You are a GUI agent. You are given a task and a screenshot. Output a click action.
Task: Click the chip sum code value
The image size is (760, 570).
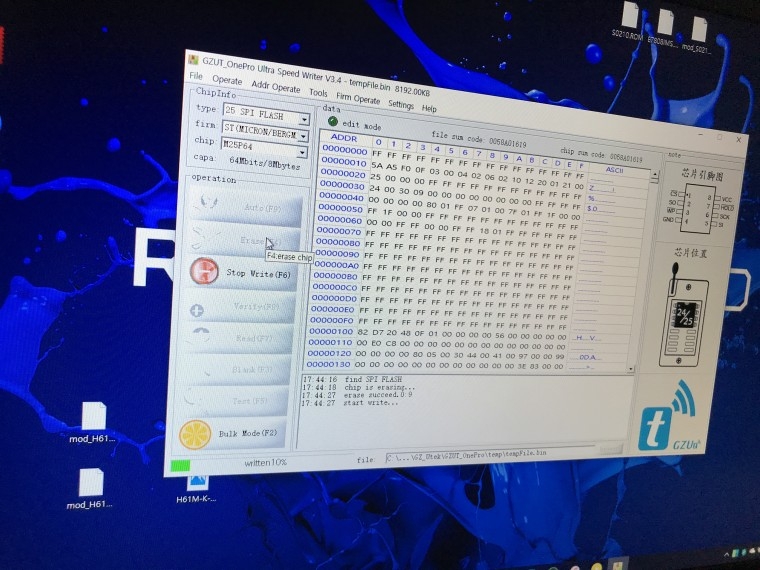click(626, 158)
